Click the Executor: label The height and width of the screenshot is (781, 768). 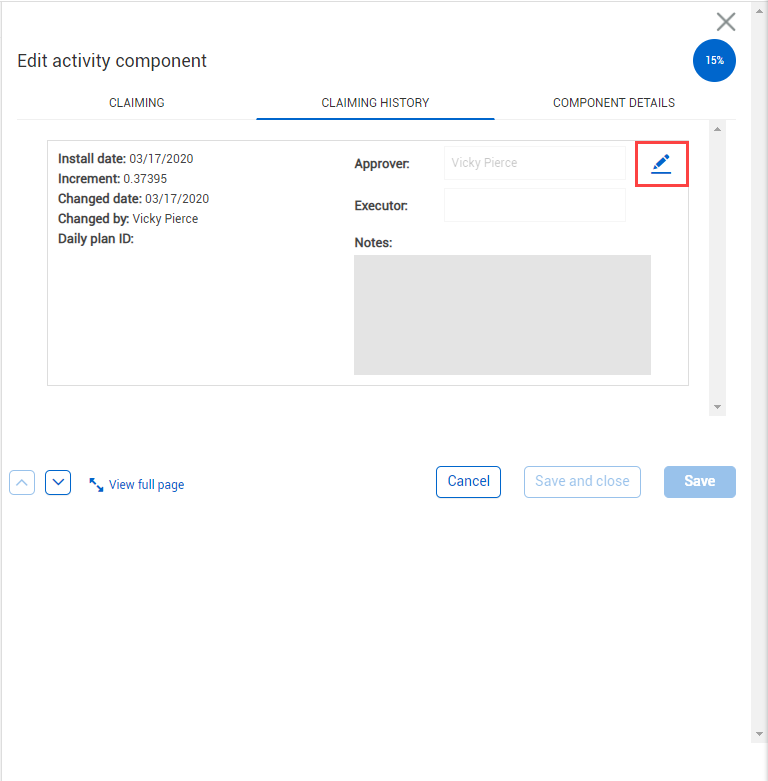coord(381,206)
